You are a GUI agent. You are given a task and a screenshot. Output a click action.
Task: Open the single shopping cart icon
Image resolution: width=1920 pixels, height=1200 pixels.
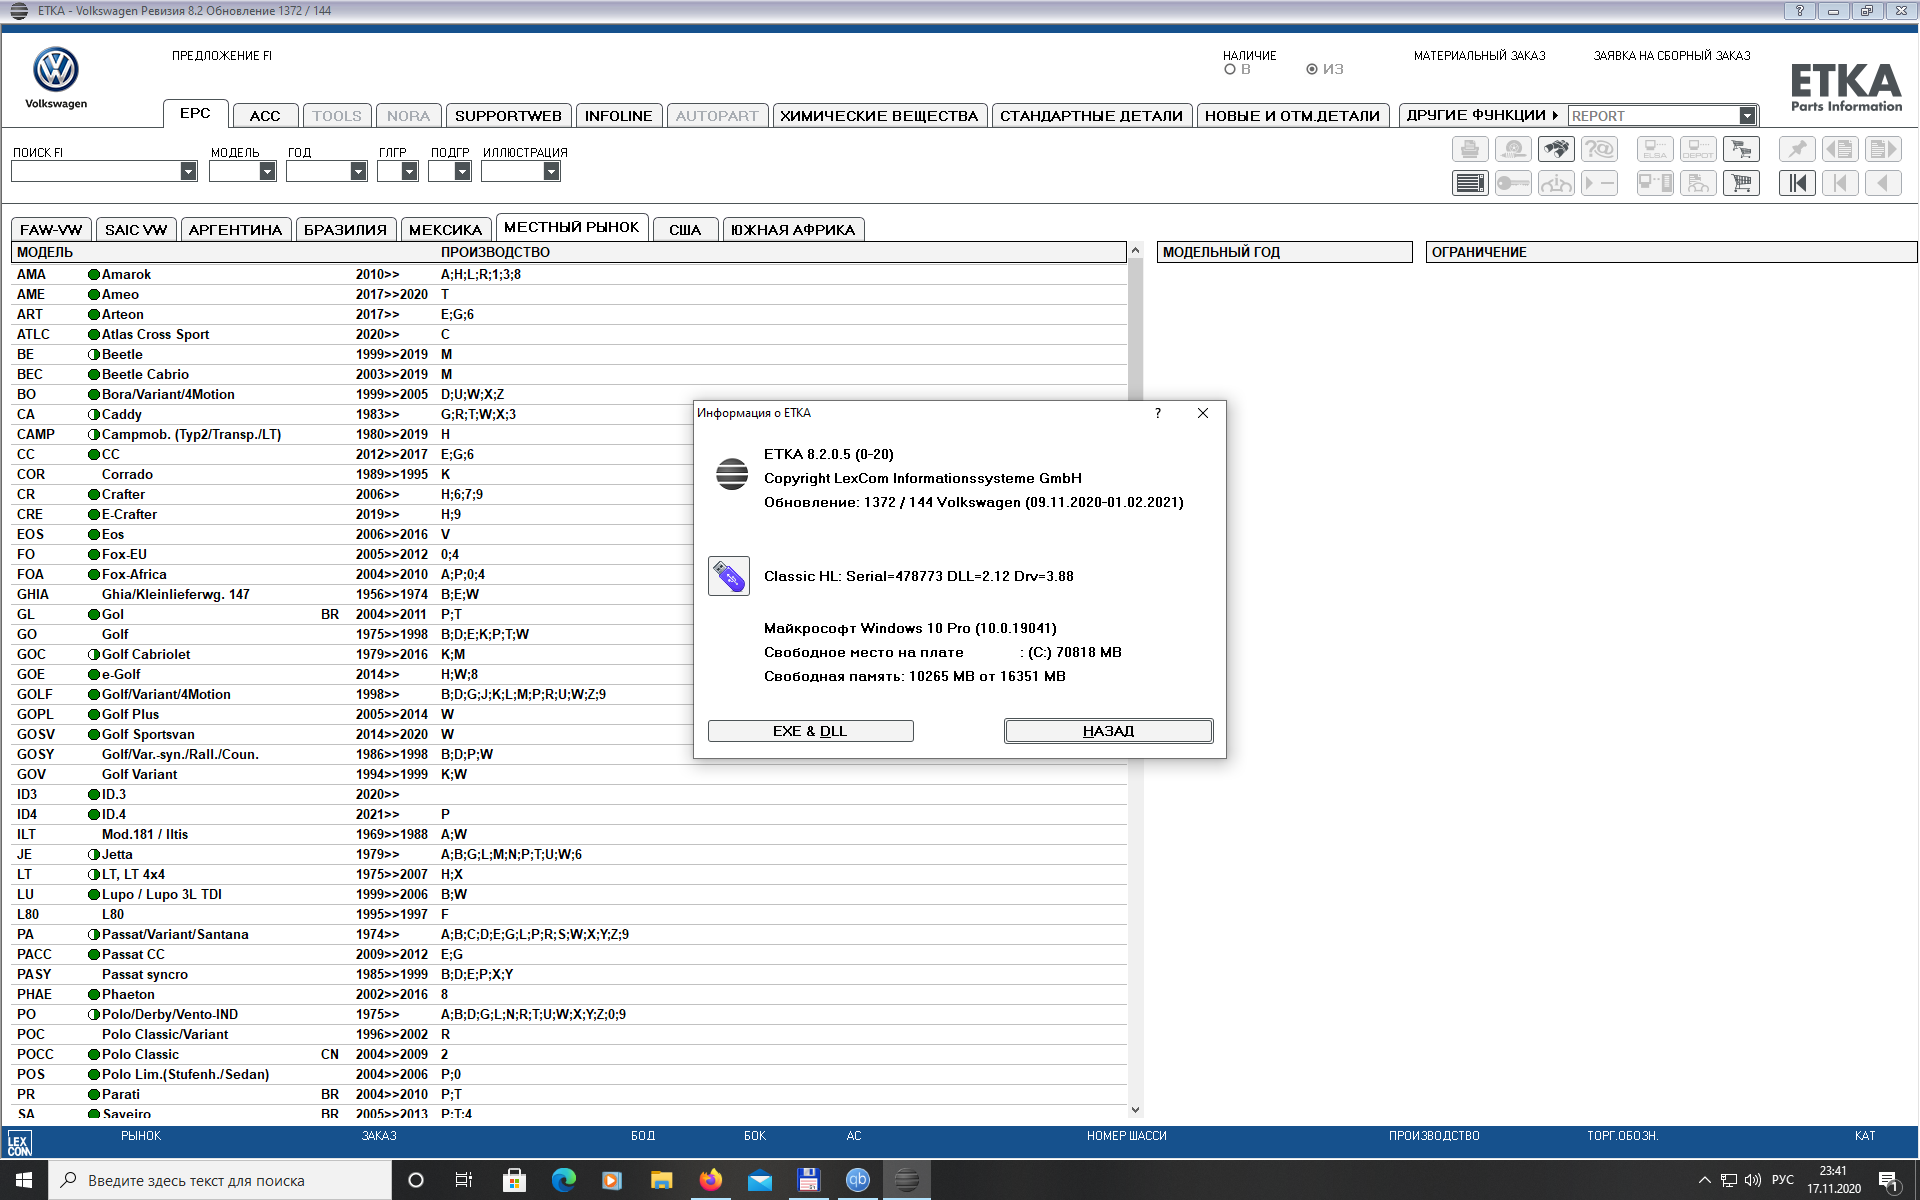(x=1741, y=183)
